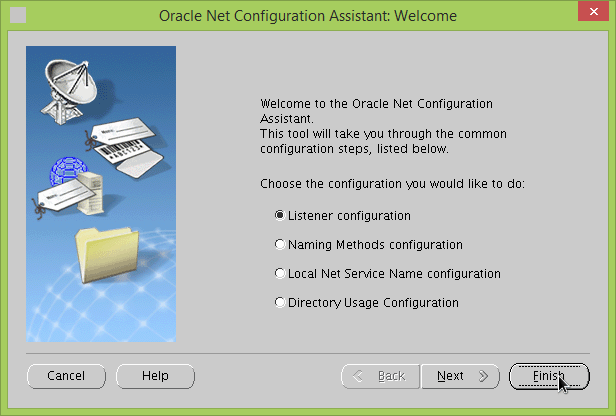616x416 pixels.
Task: Proceed with the Next button
Action: pyautogui.click(x=459, y=376)
